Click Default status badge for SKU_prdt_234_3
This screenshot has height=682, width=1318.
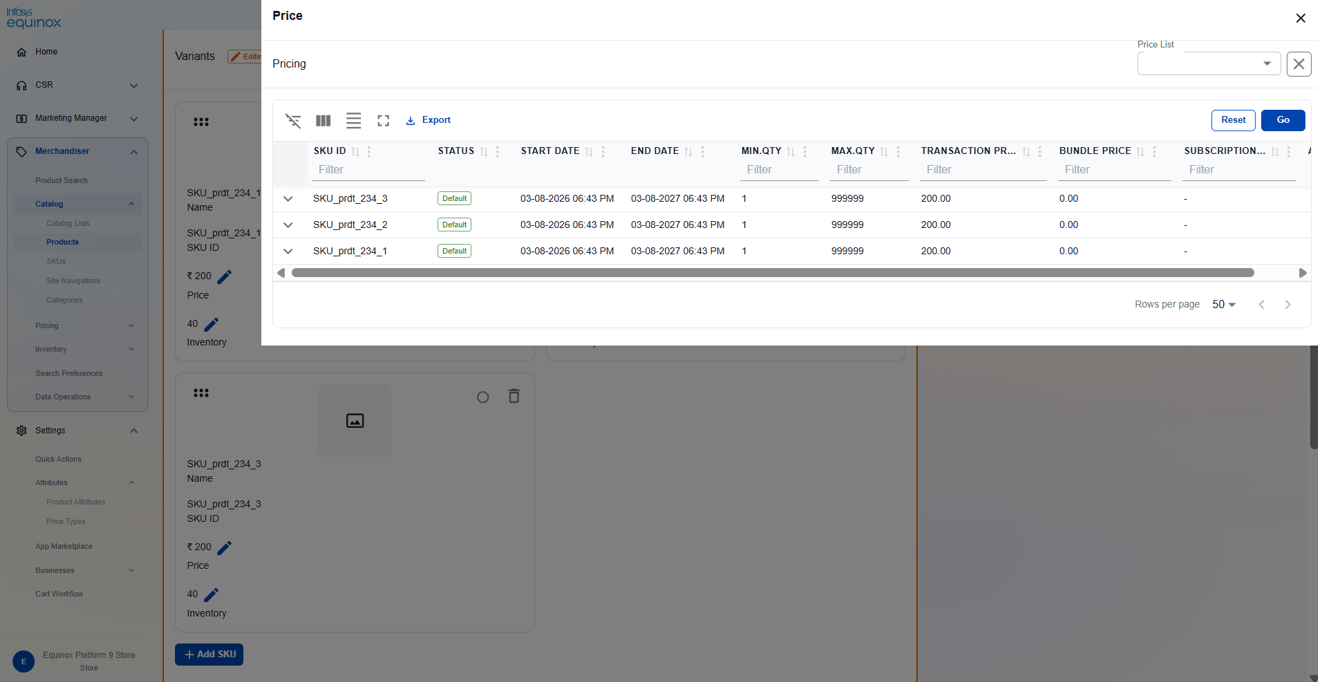coord(454,198)
